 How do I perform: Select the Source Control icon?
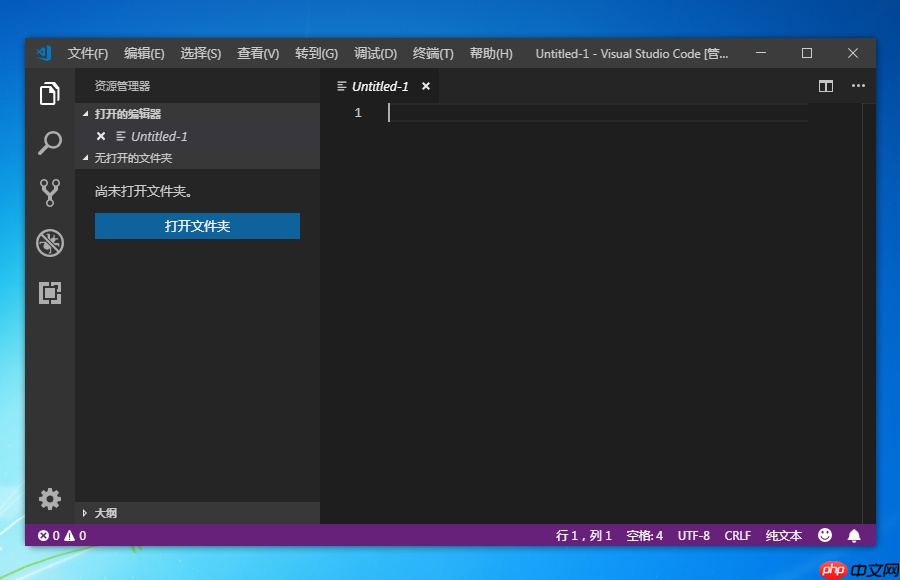click(50, 192)
